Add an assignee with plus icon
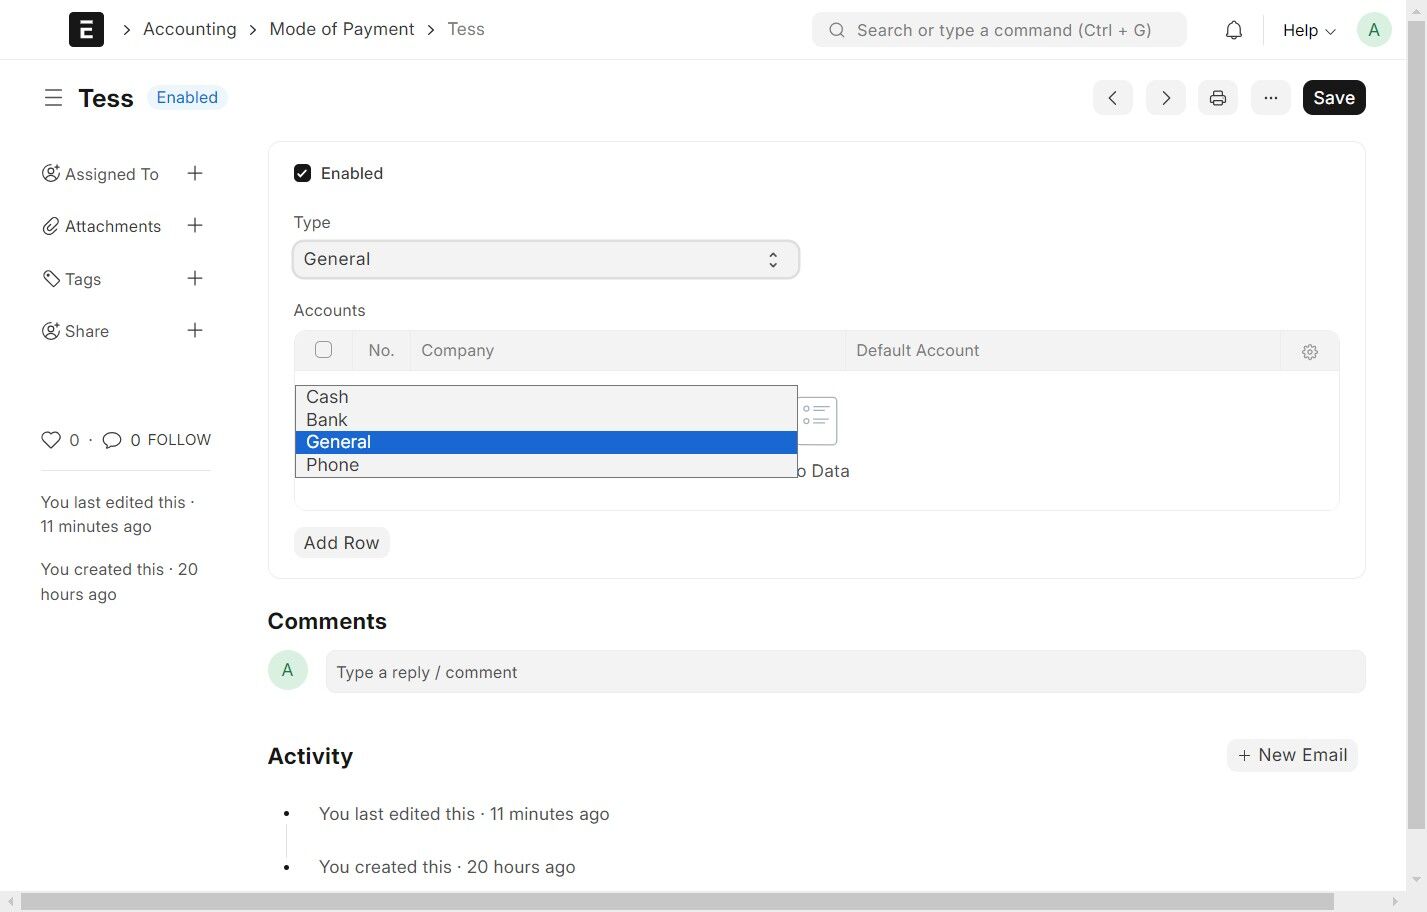The height and width of the screenshot is (912, 1427). click(195, 174)
